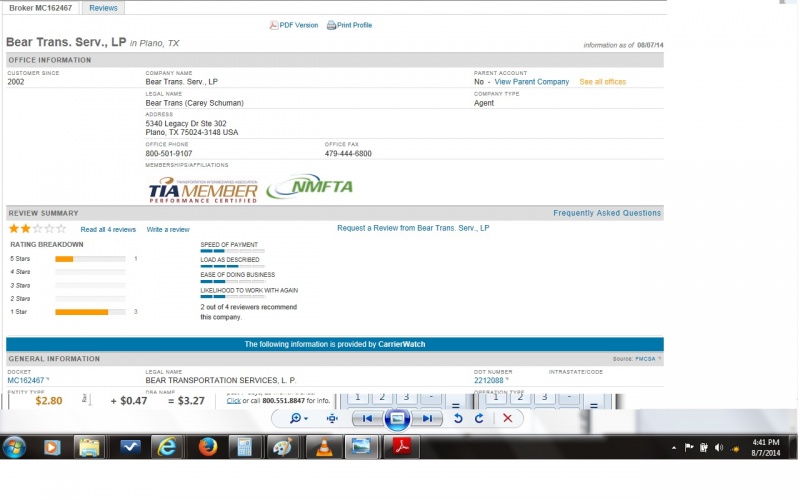800x500 pixels.
Task: Click the FMCSA source link
Action: [645, 359]
